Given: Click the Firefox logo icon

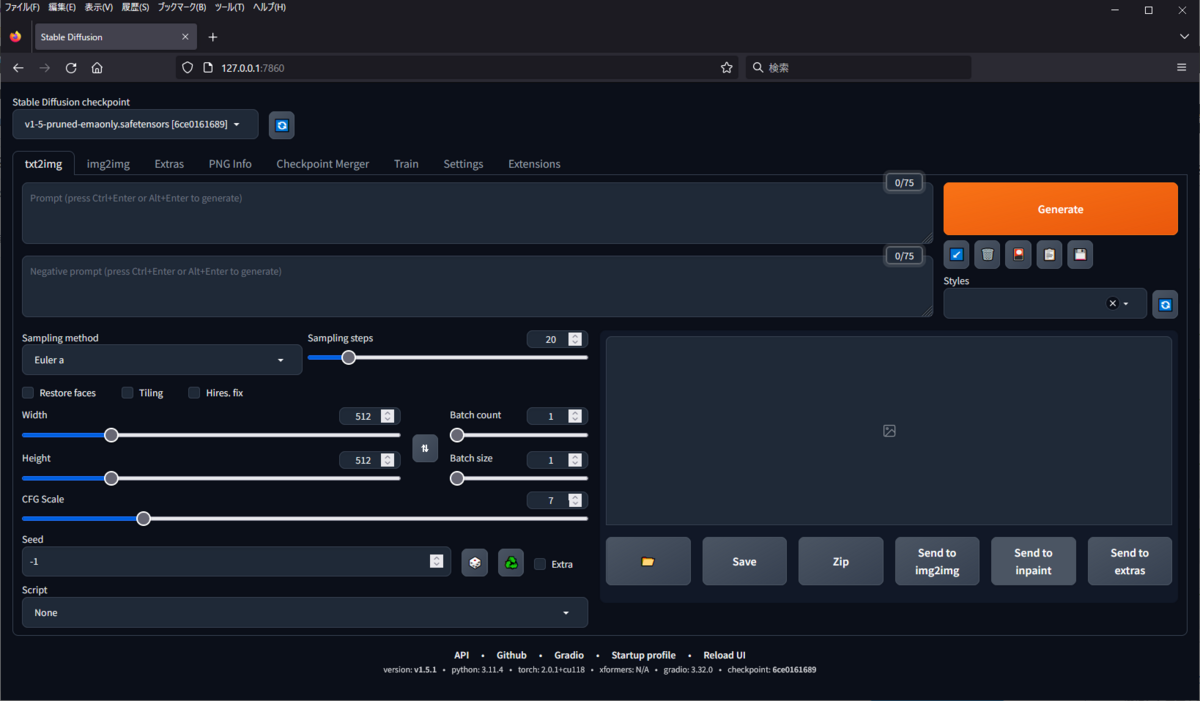Looking at the screenshot, I should click(x=15, y=37).
